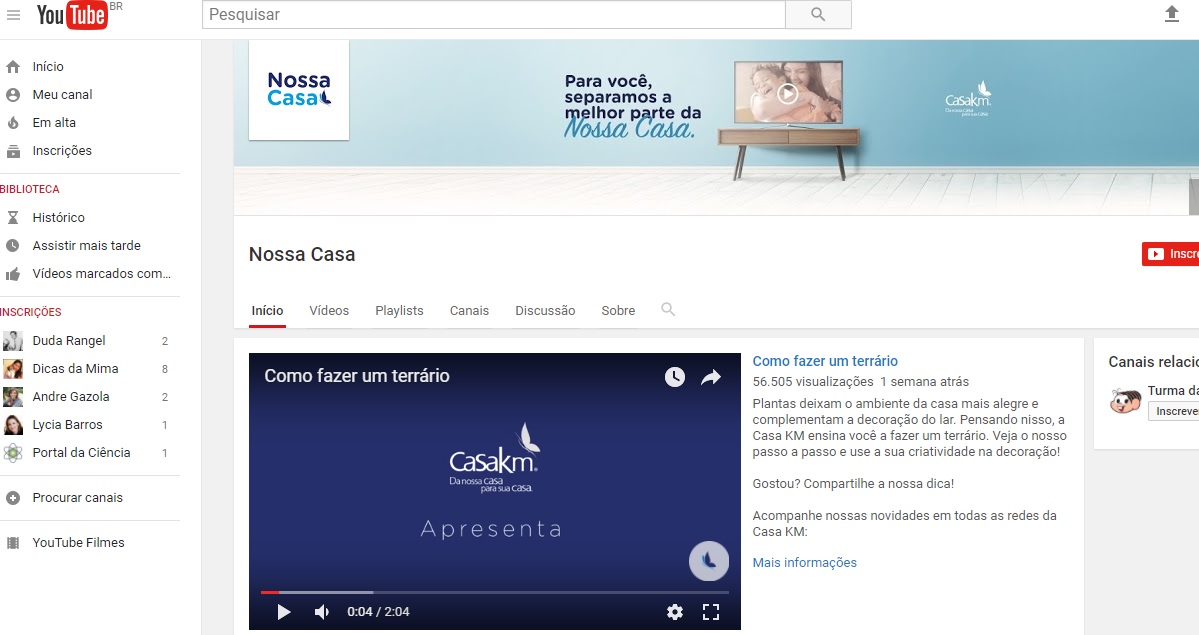Enter fullscreen in video player
This screenshot has height=635, width=1199.
pos(711,611)
